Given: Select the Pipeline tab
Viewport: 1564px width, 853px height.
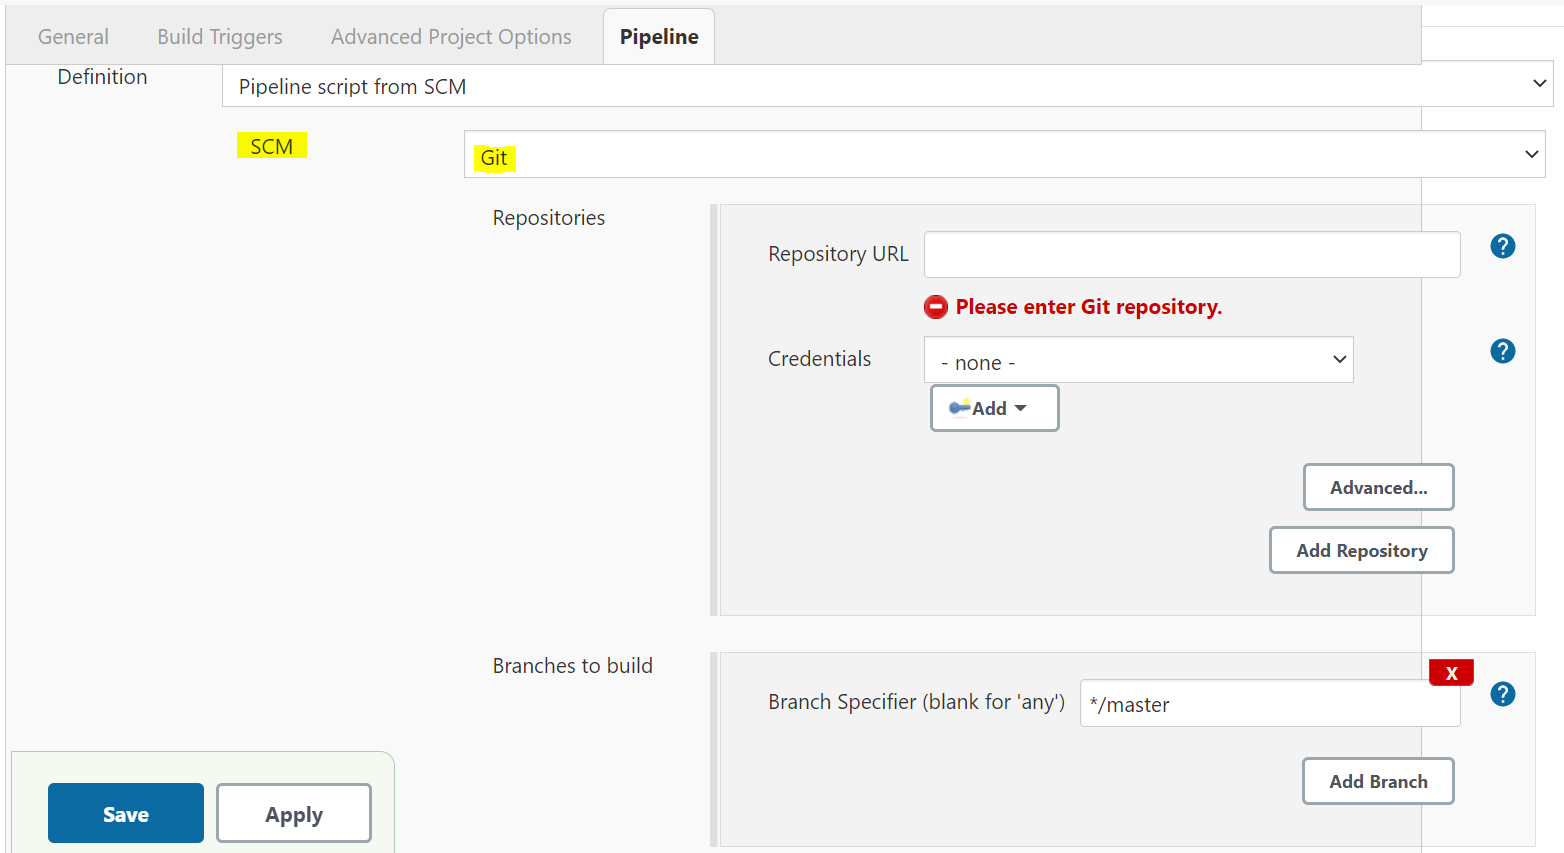Looking at the screenshot, I should [659, 37].
